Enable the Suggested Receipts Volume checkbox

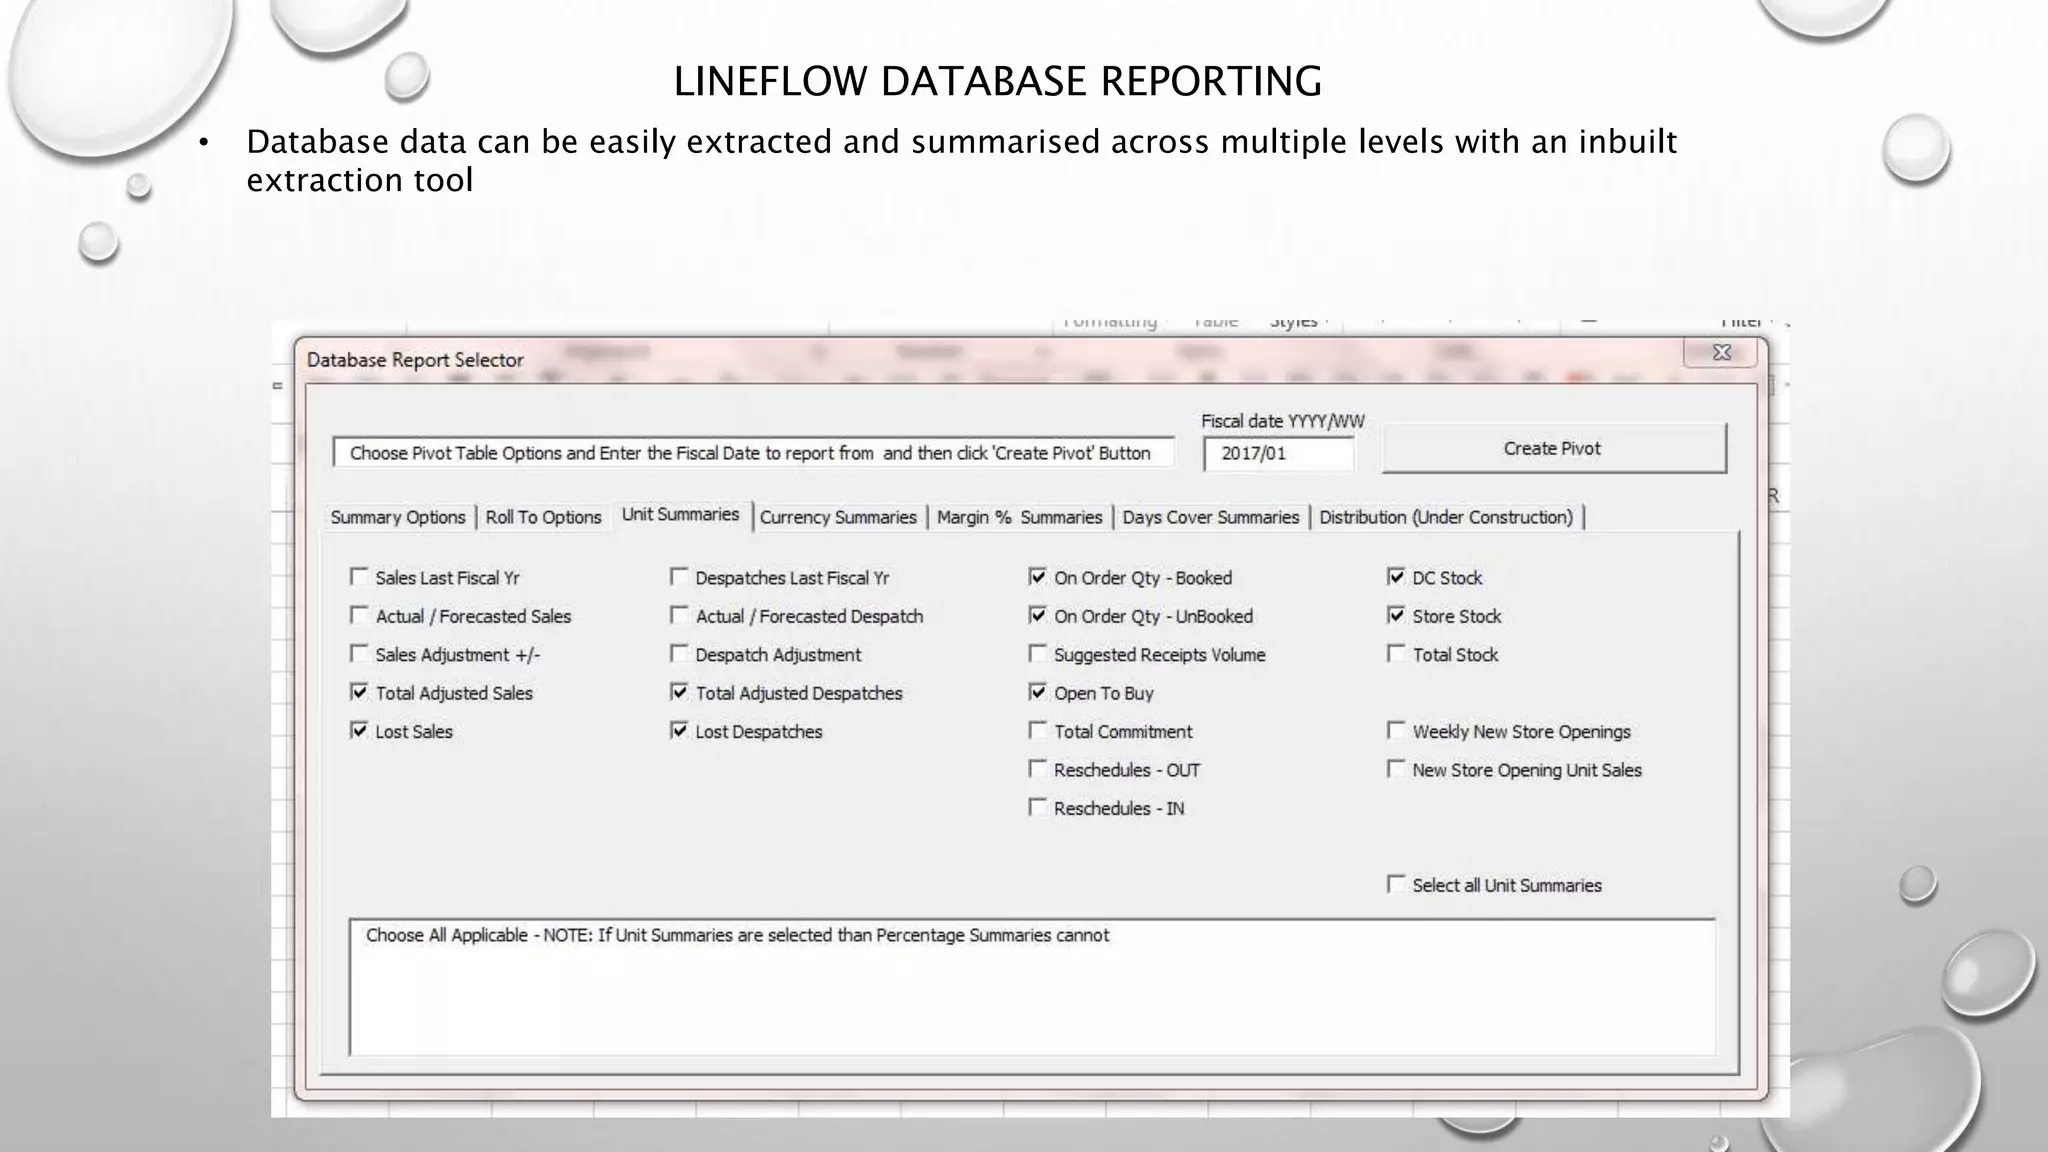tap(1038, 654)
